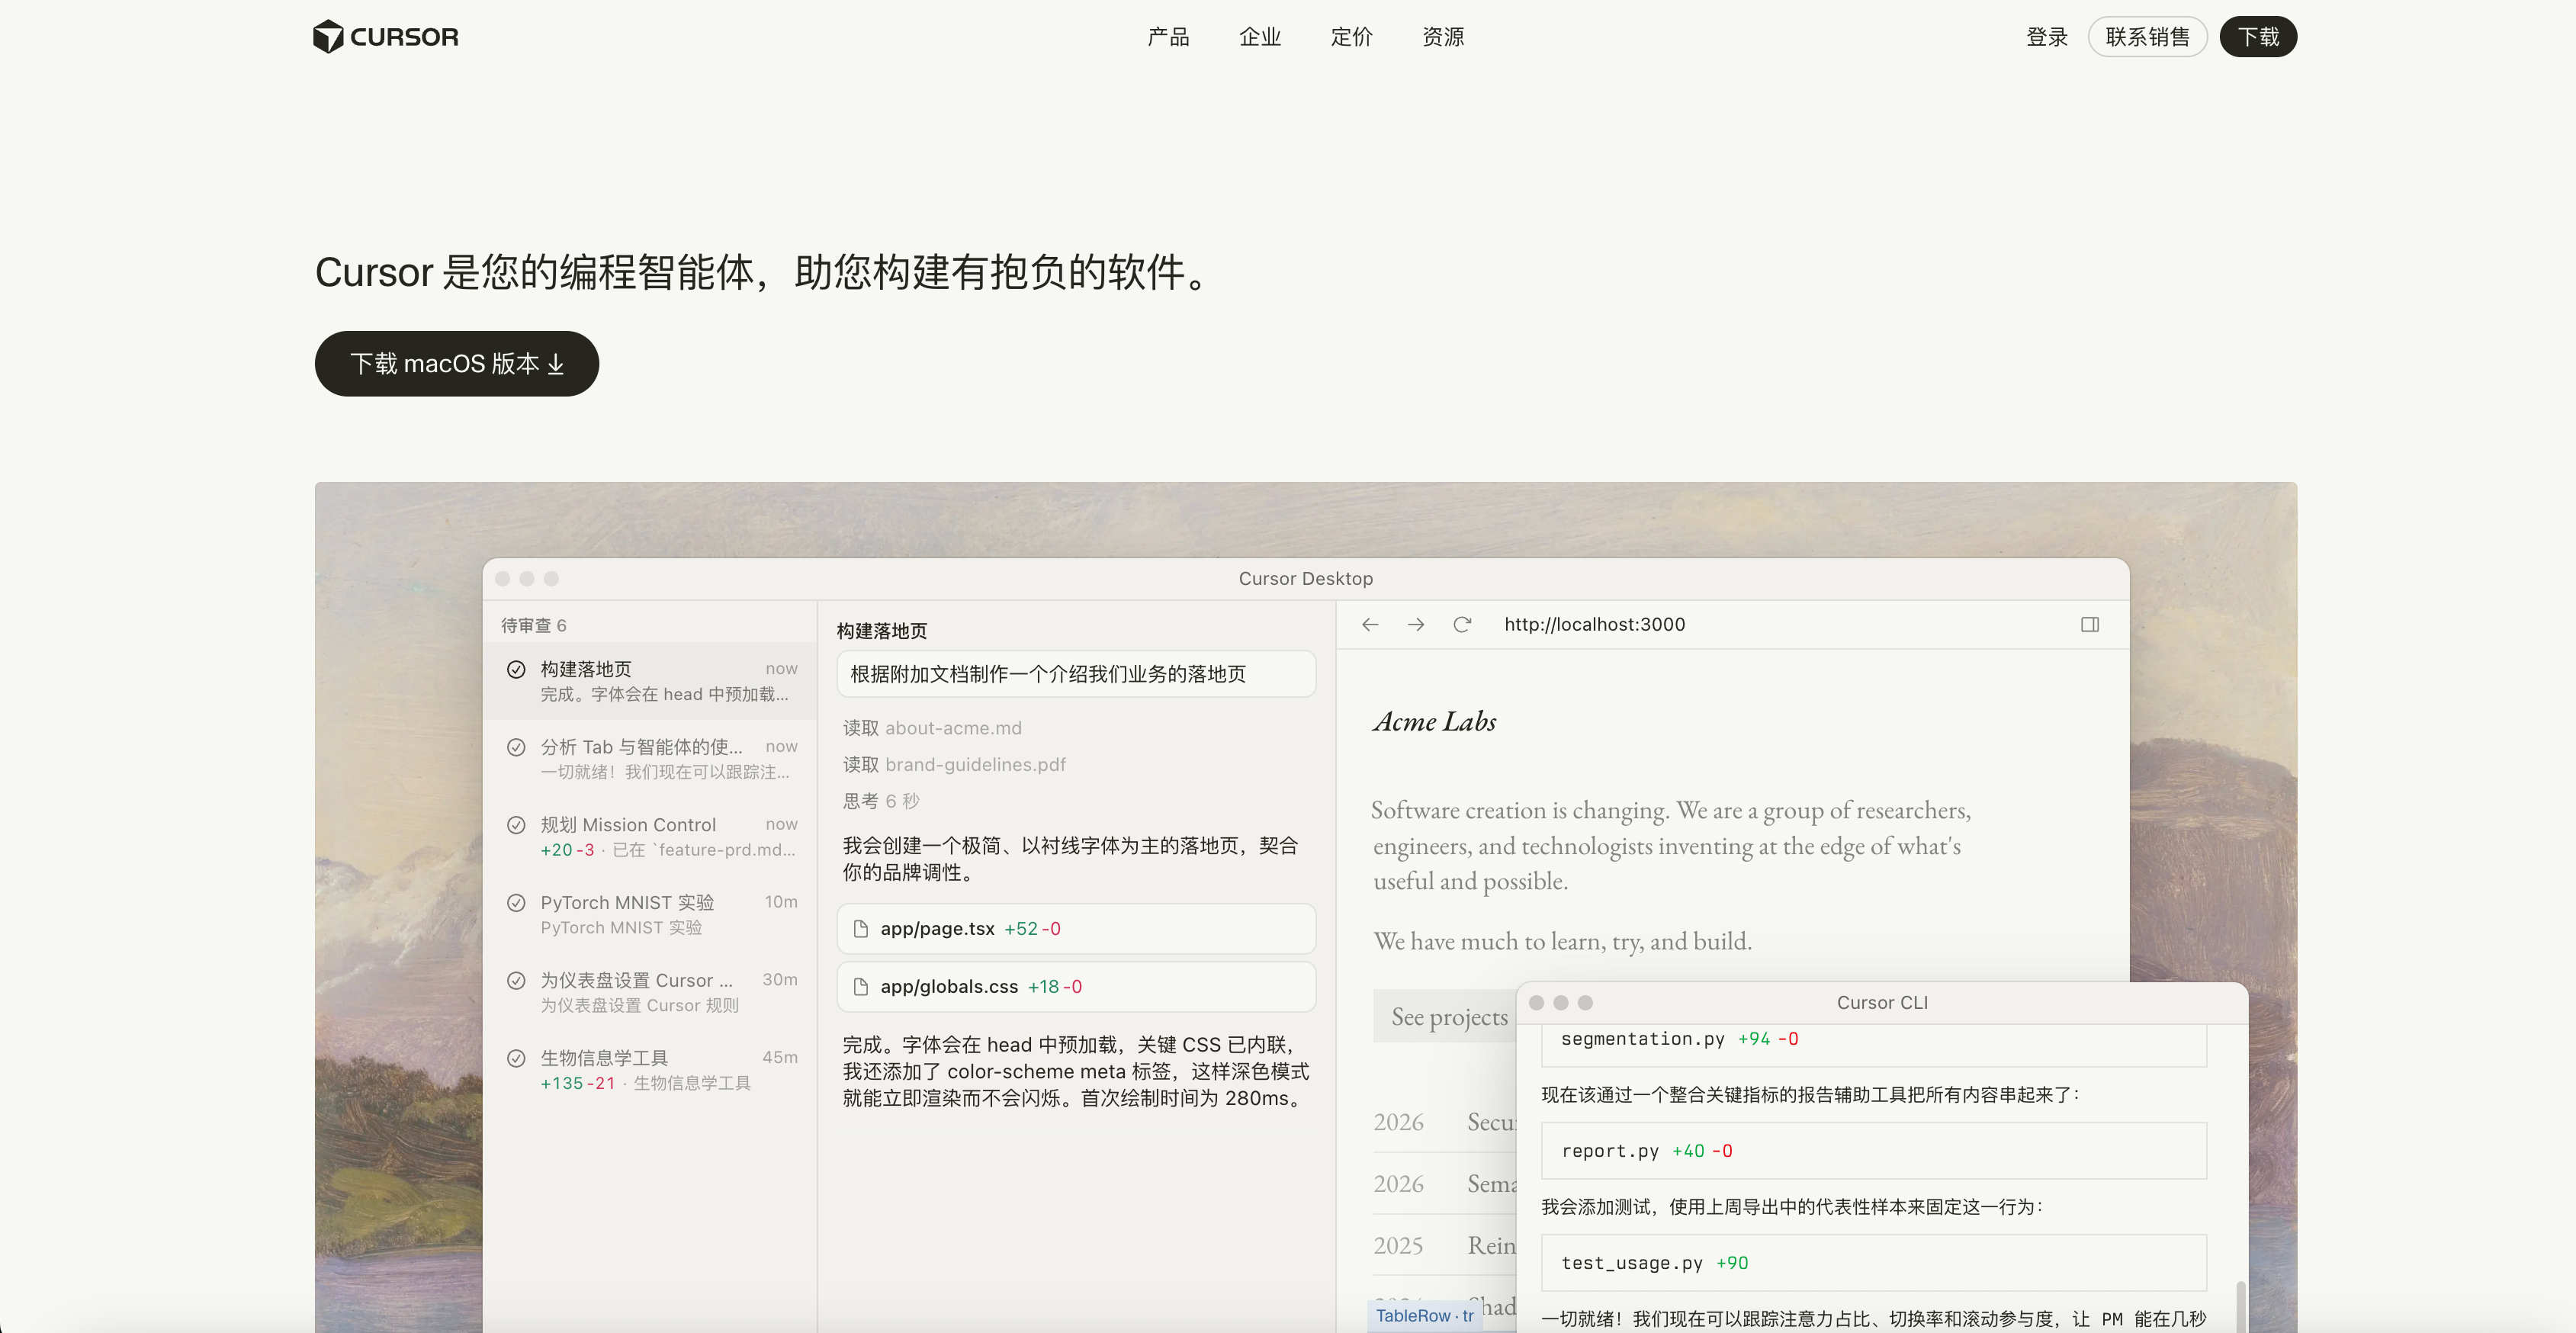This screenshot has width=2576, height=1333.
Task: Click the file icon beside app/page.tsx
Action: (x=860, y=929)
